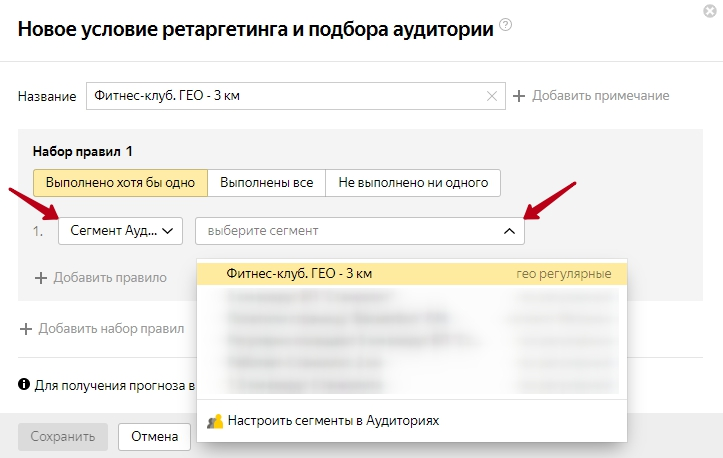Screen dimensions: 723x458
Task: Collapse the segment list using the chevron arrow
Action: (509, 231)
